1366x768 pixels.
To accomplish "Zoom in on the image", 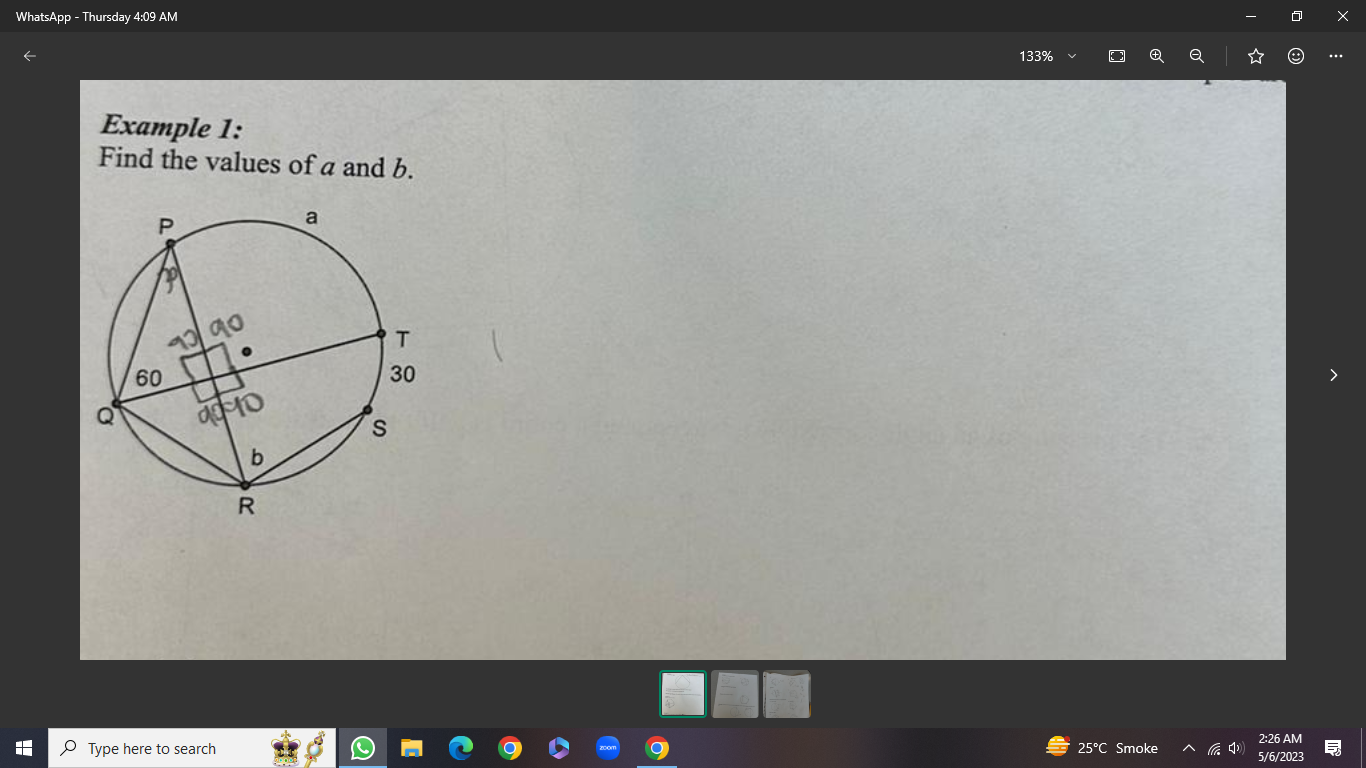I will coord(1156,56).
